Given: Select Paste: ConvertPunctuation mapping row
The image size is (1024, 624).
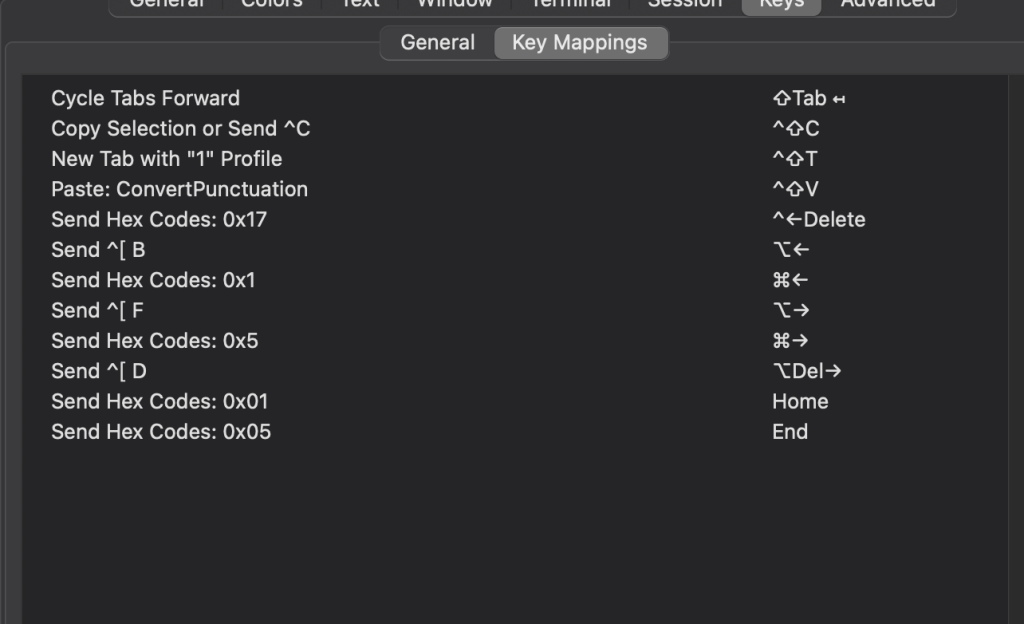Looking at the screenshot, I should [515, 189].
